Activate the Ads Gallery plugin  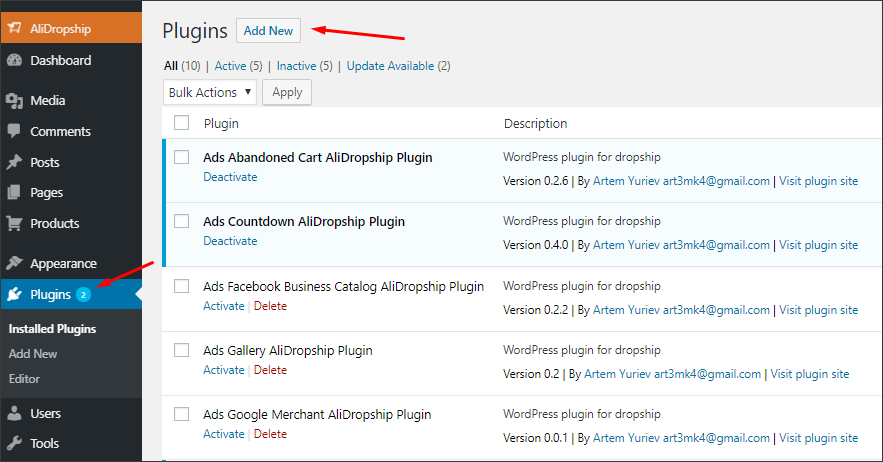[x=224, y=370]
